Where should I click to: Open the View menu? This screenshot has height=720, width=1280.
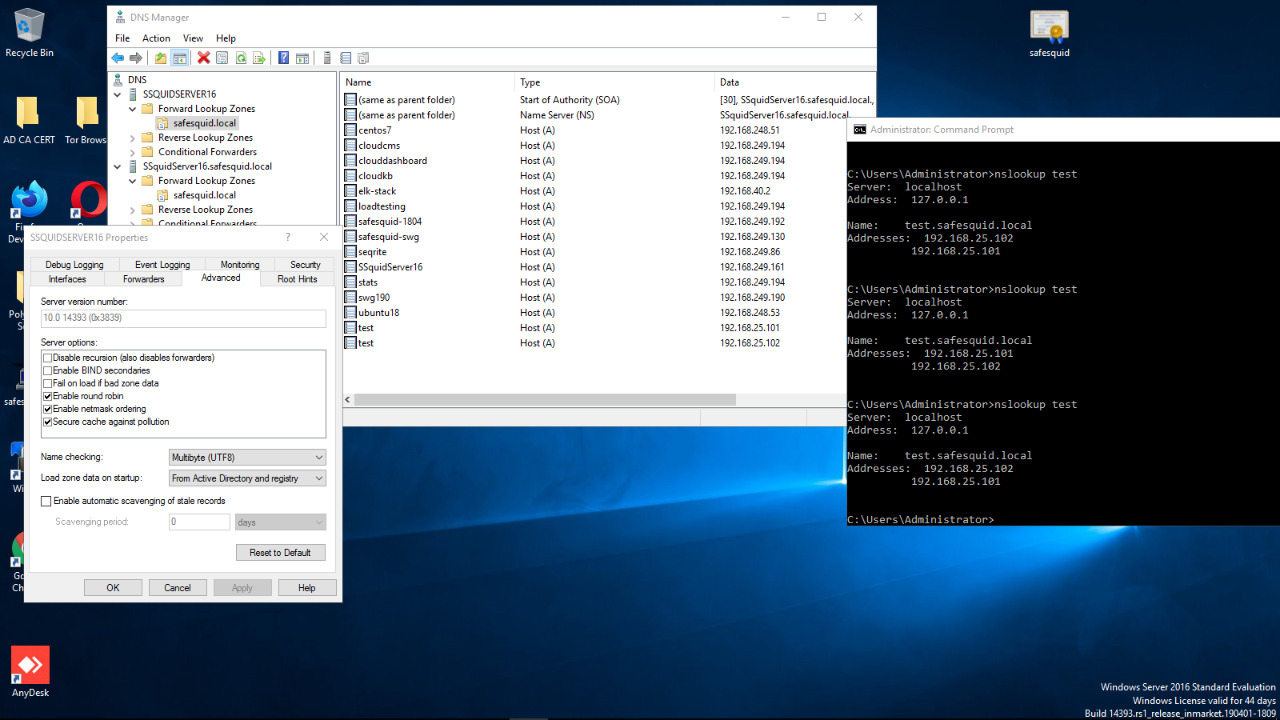point(193,38)
